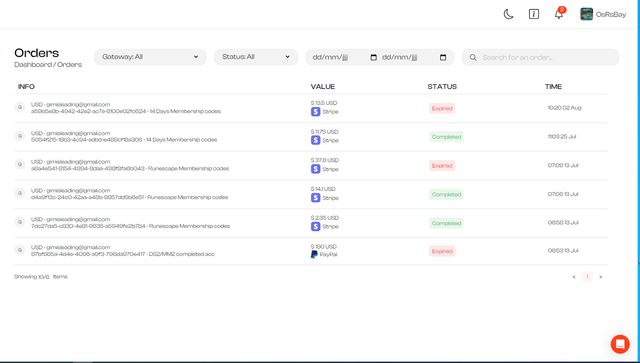The width and height of the screenshot is (640, 363).
Task: Click the 06:53 13 Jul time cell
Action: click(x=563, y=251)
